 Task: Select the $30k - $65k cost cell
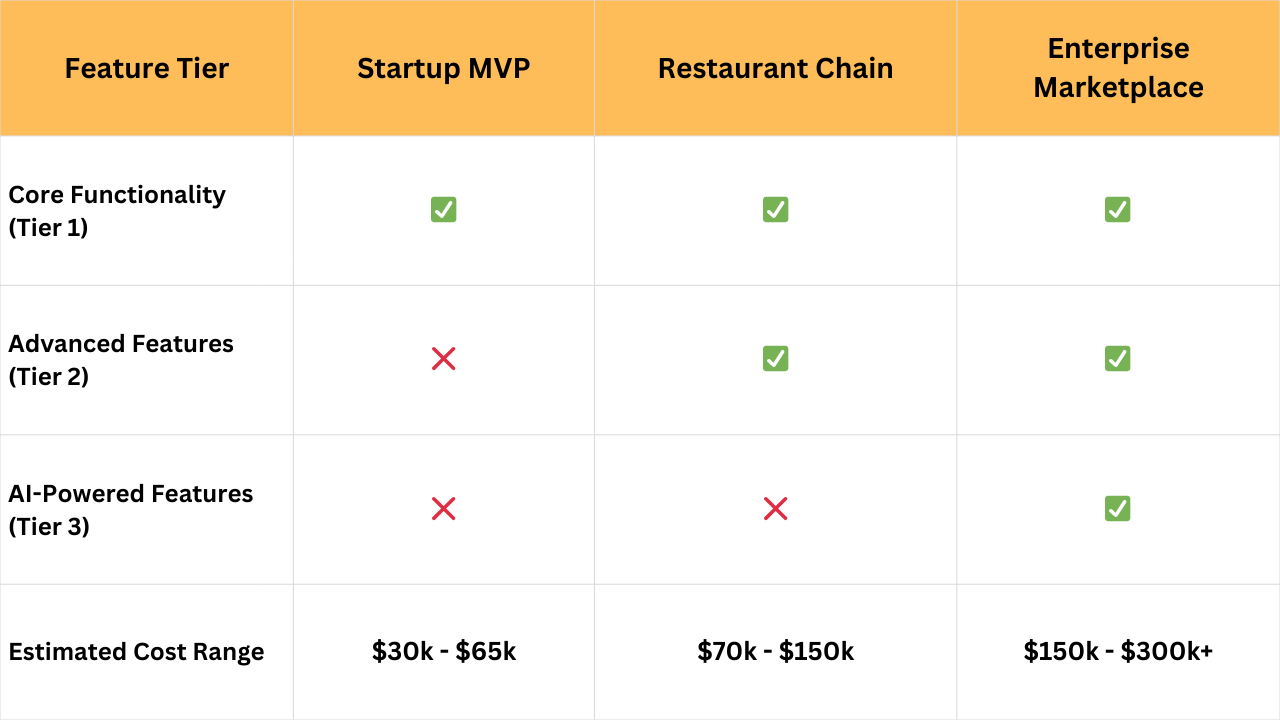(x=444, y=652)
